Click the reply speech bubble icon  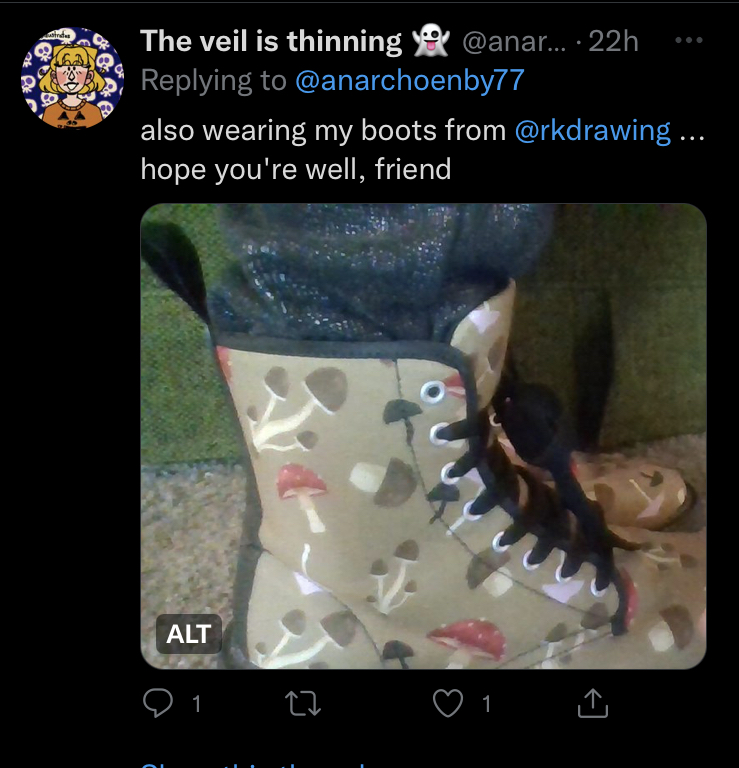158,703
